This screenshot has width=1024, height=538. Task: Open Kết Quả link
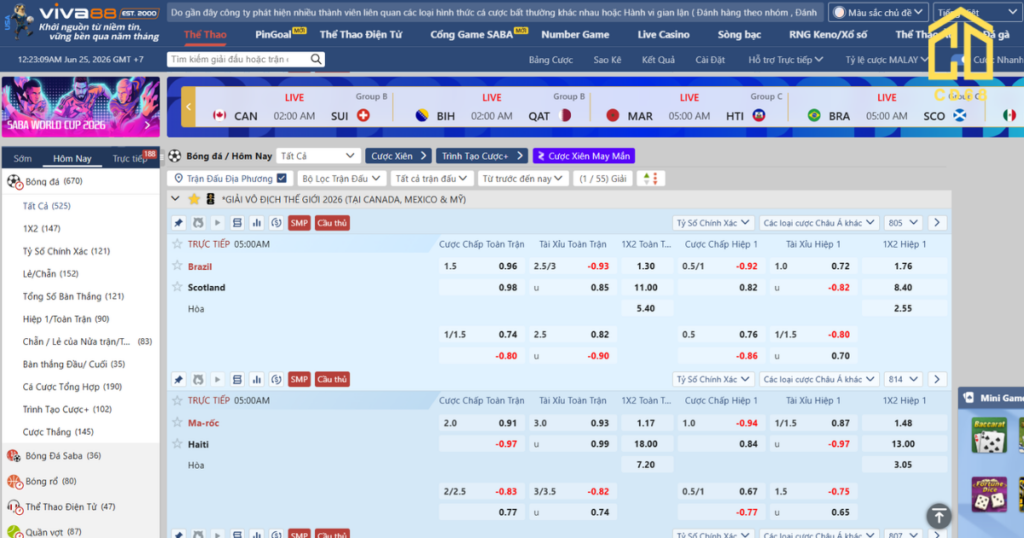tap(658, 59)
